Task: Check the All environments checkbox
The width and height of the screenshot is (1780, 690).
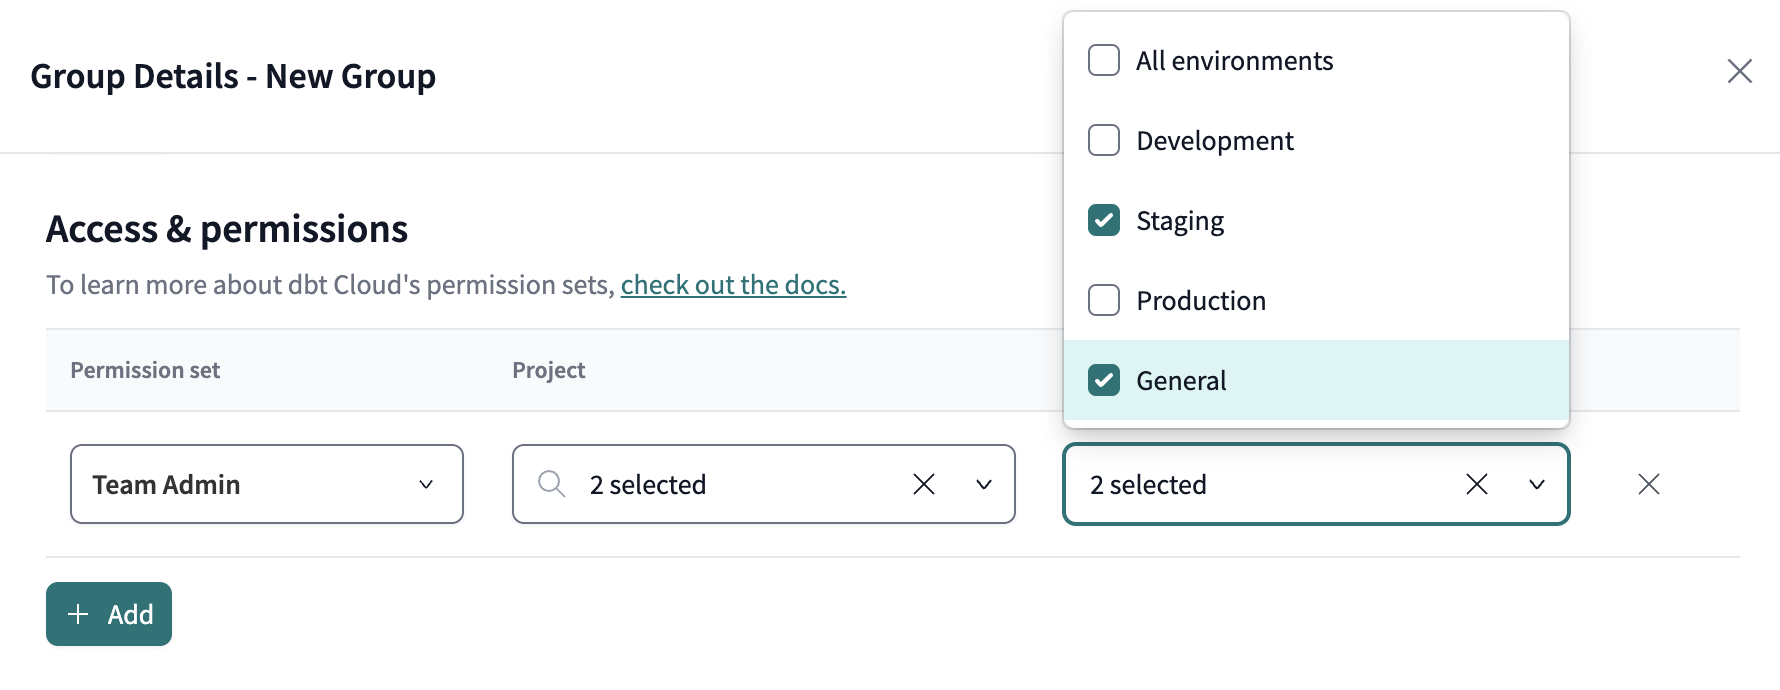Action: tap(1104, 60)
